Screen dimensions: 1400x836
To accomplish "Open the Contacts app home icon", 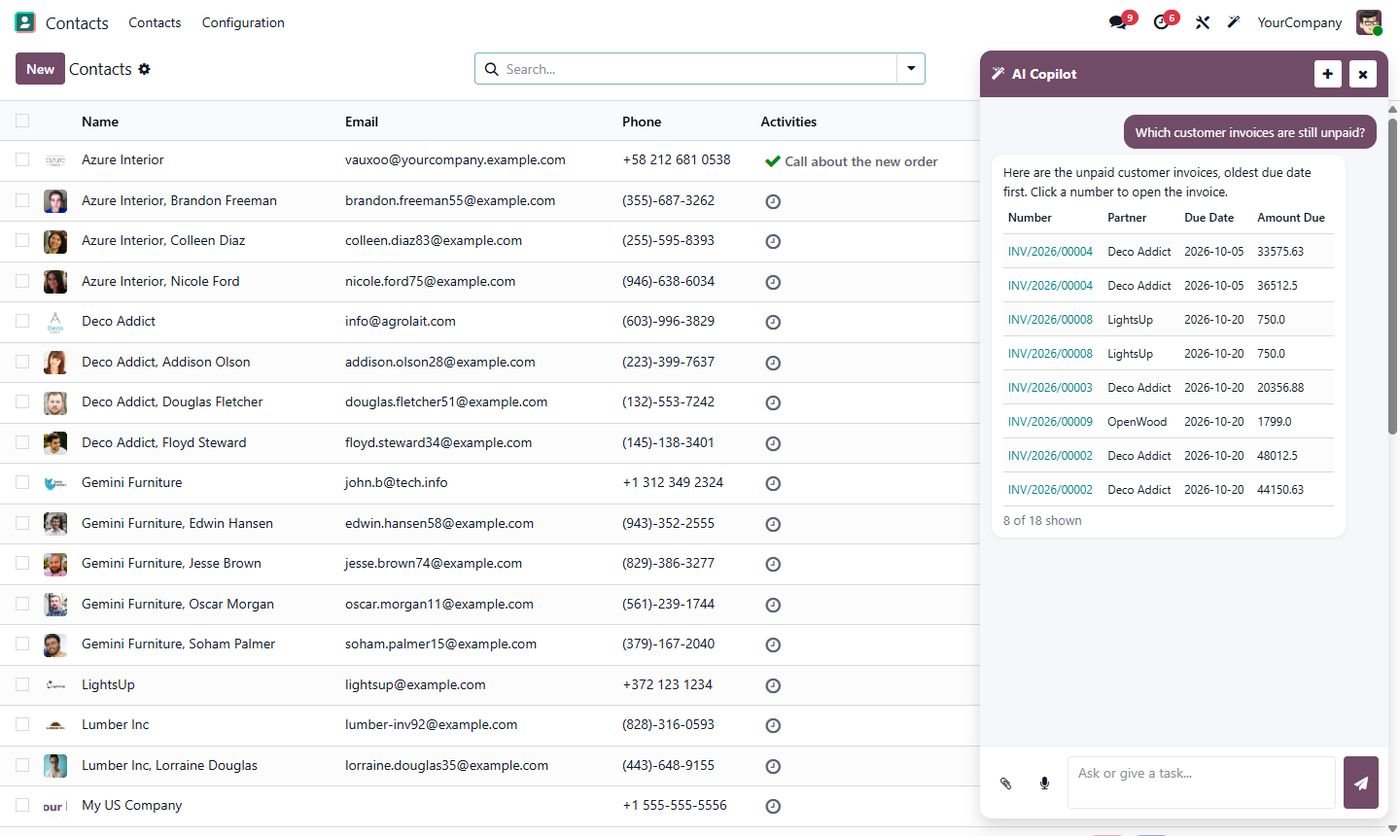I will click(25, 22).
